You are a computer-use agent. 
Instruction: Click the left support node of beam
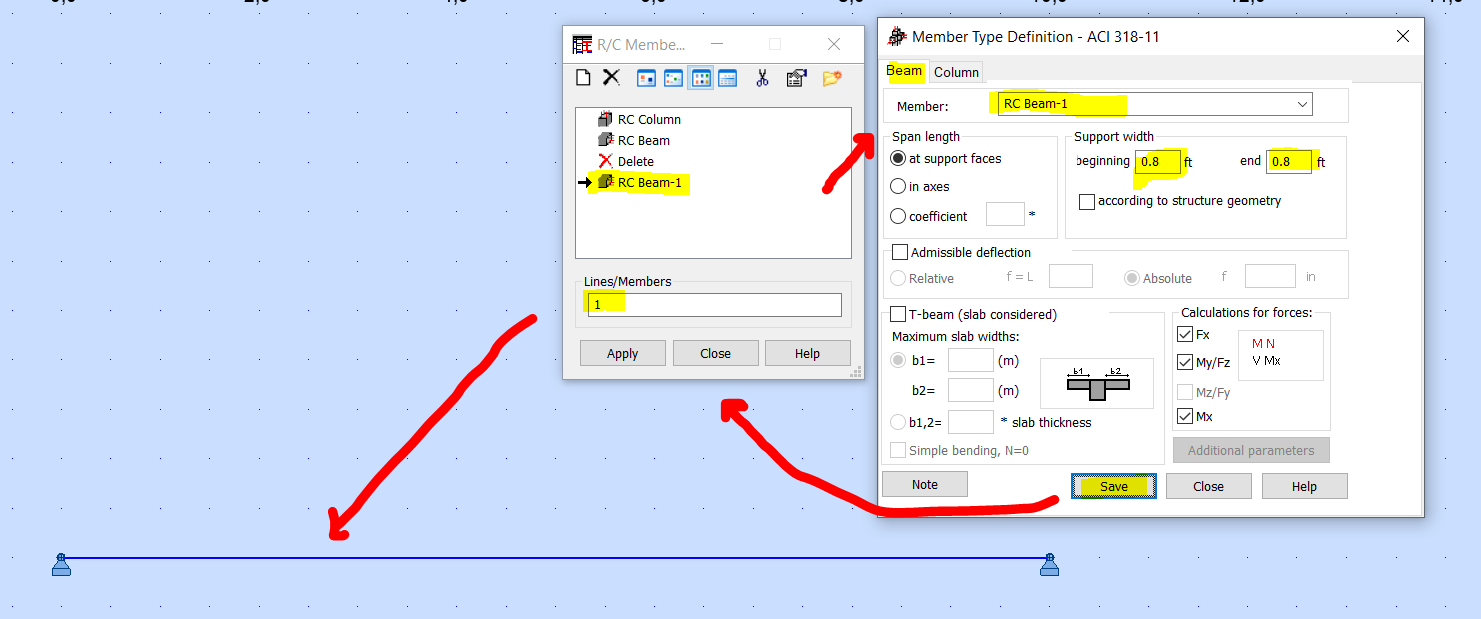point(61,565)
